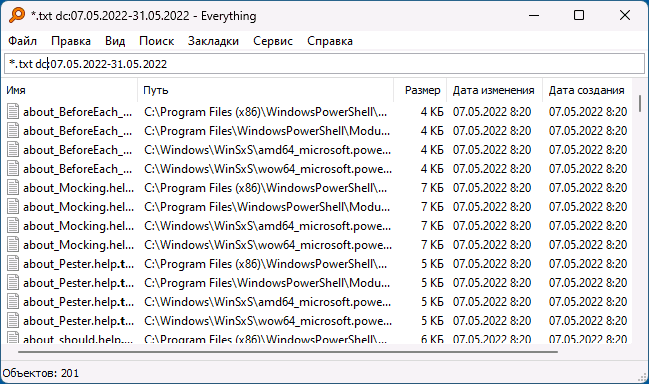
Task: Sort results by Путь column header
Action: [x=265, y=90]
